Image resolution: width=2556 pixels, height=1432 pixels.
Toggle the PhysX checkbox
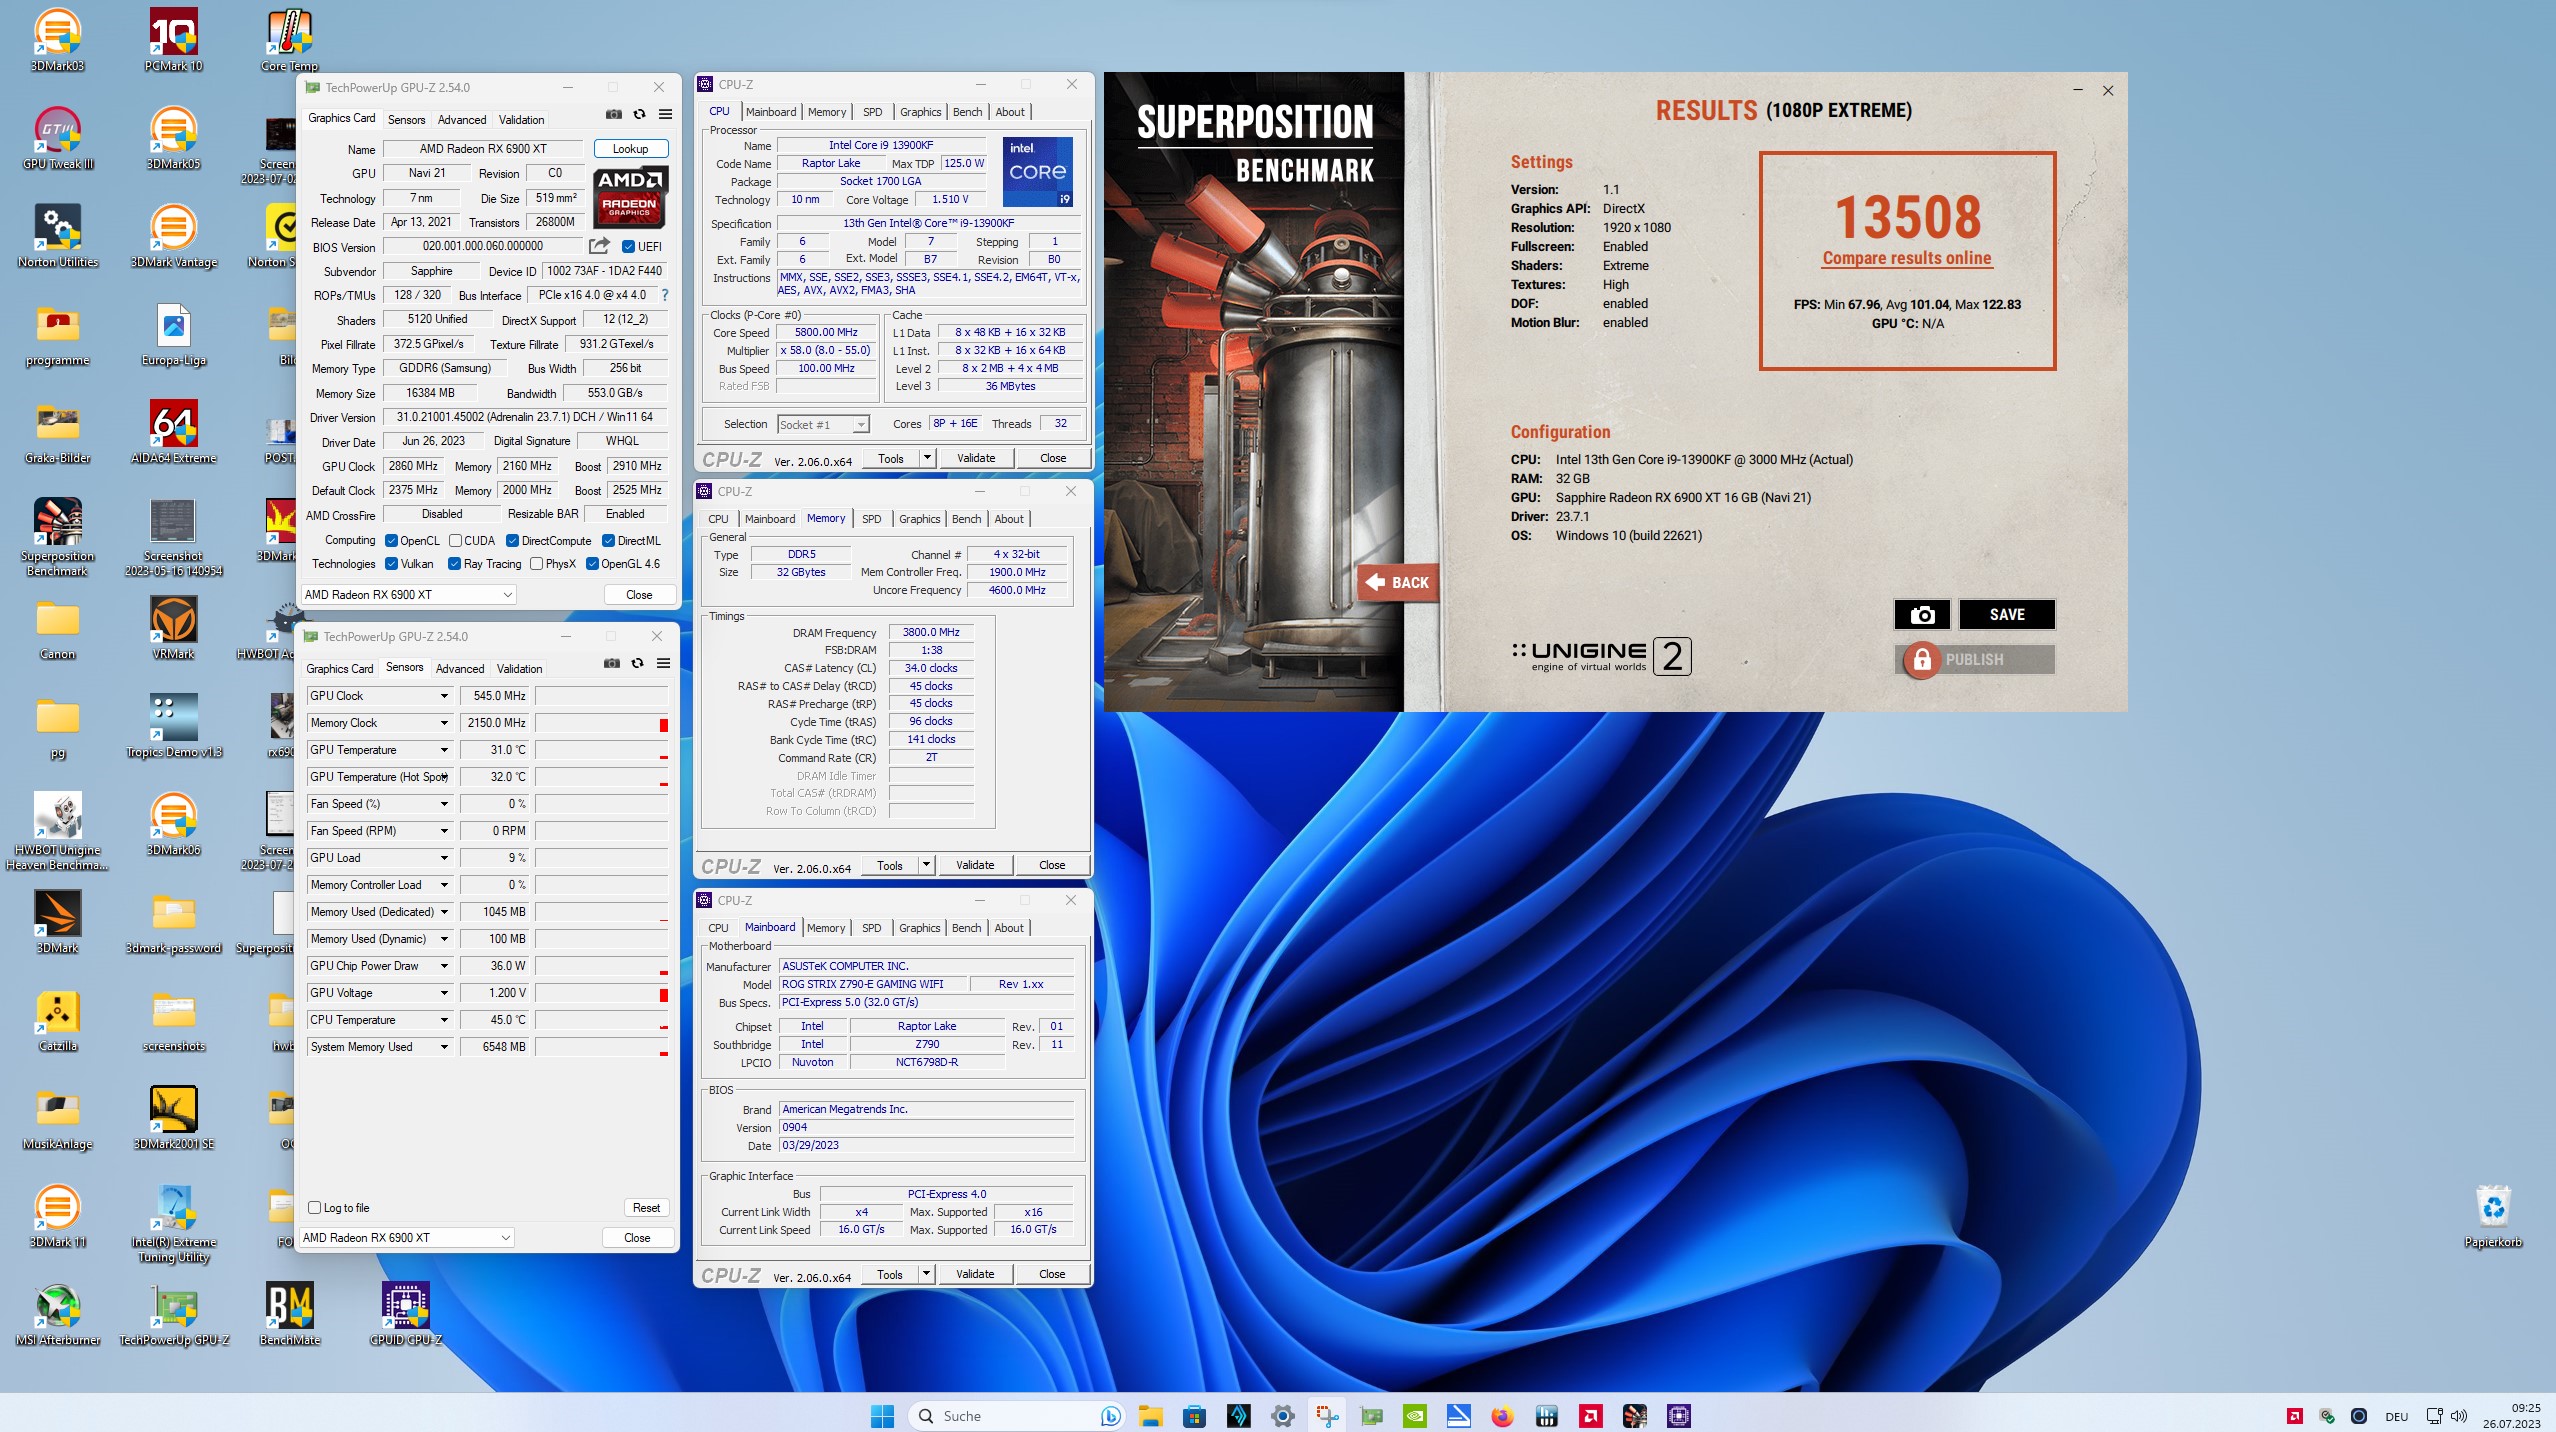pos(537,564)
